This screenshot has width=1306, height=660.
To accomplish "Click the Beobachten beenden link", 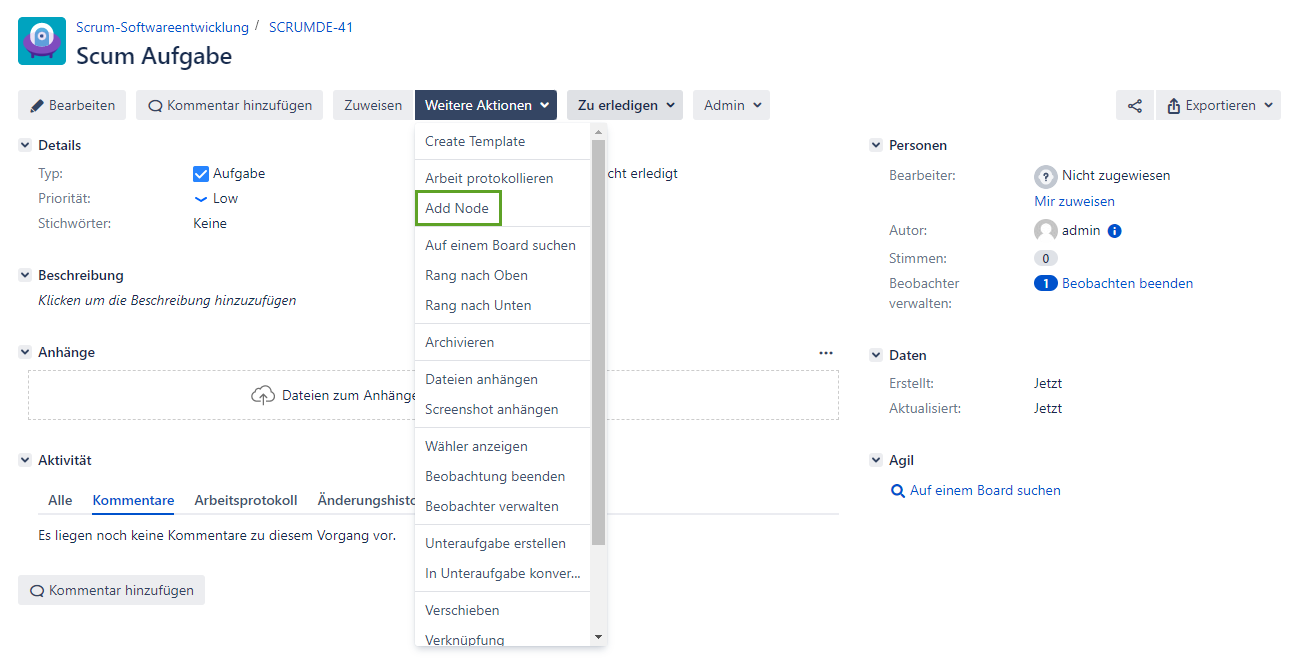I will pyautogui.click(x=1127, y=283).
